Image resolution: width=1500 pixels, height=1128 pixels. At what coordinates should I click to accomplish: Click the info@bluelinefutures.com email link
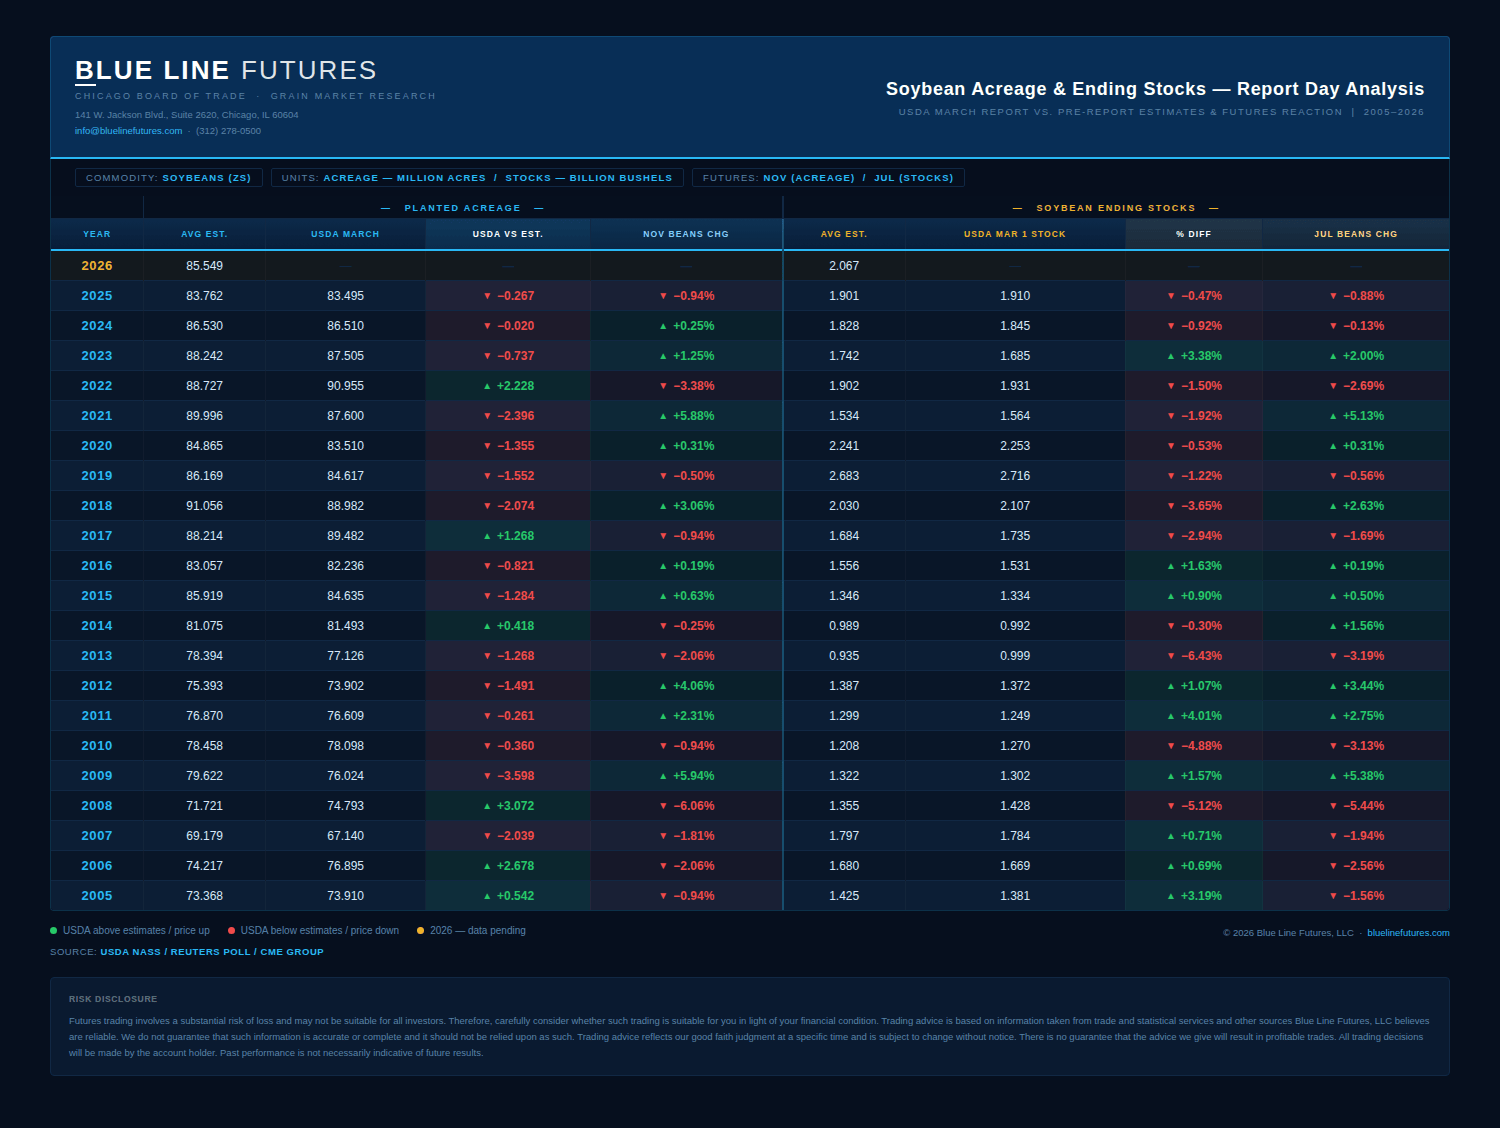click(128, 131)
